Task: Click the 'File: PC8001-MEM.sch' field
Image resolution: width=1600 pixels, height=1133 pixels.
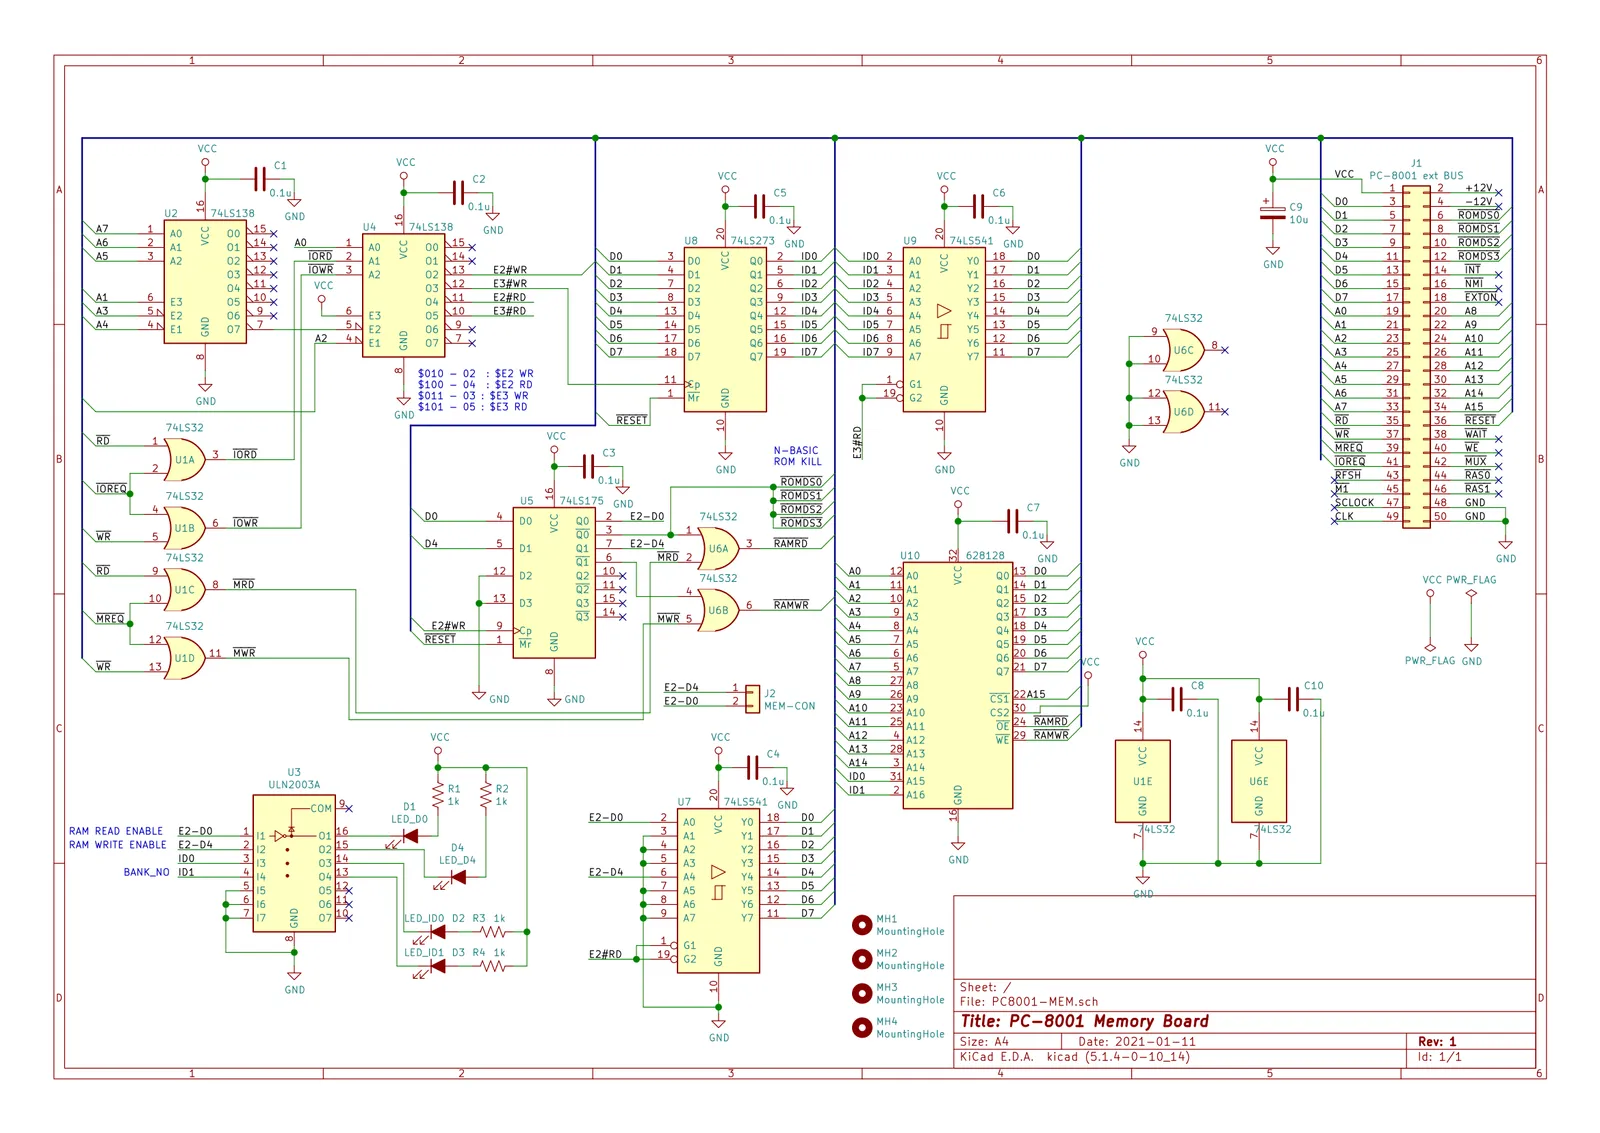Action: click(x=1029, y=1001)
